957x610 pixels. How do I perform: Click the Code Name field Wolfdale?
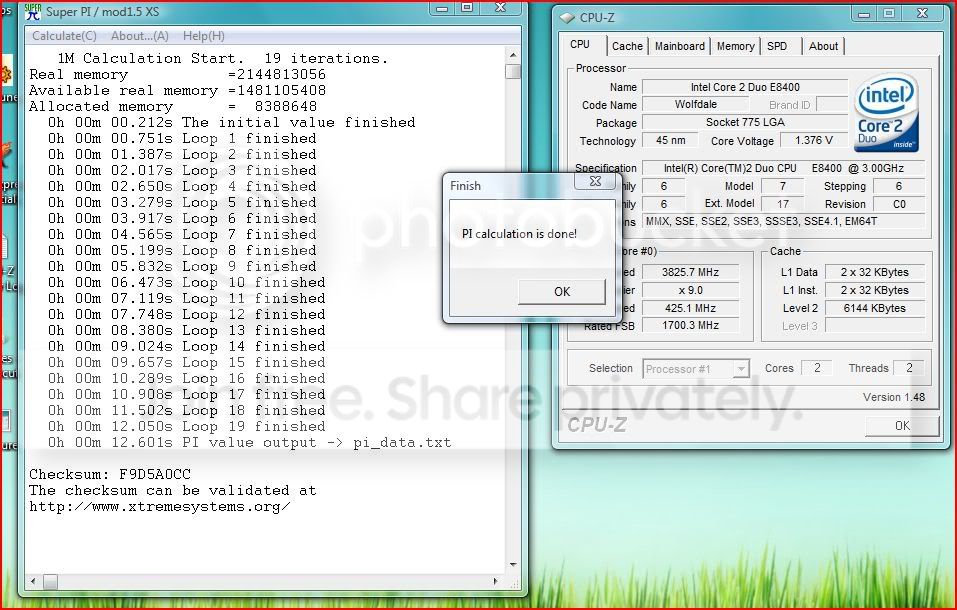click(695, 104)
